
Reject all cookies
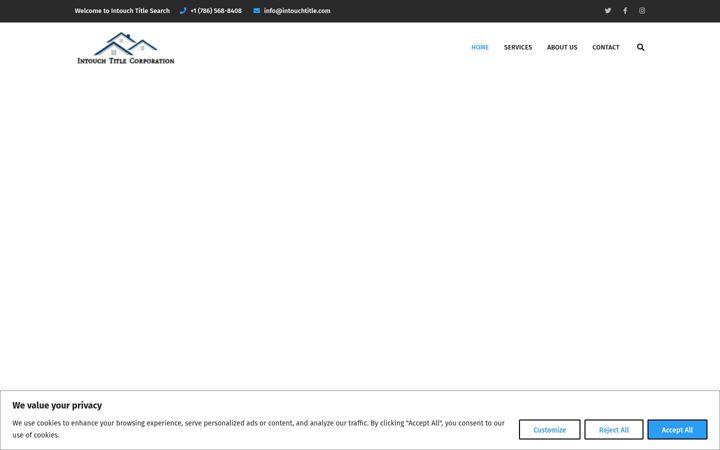[x=613, y=430]
